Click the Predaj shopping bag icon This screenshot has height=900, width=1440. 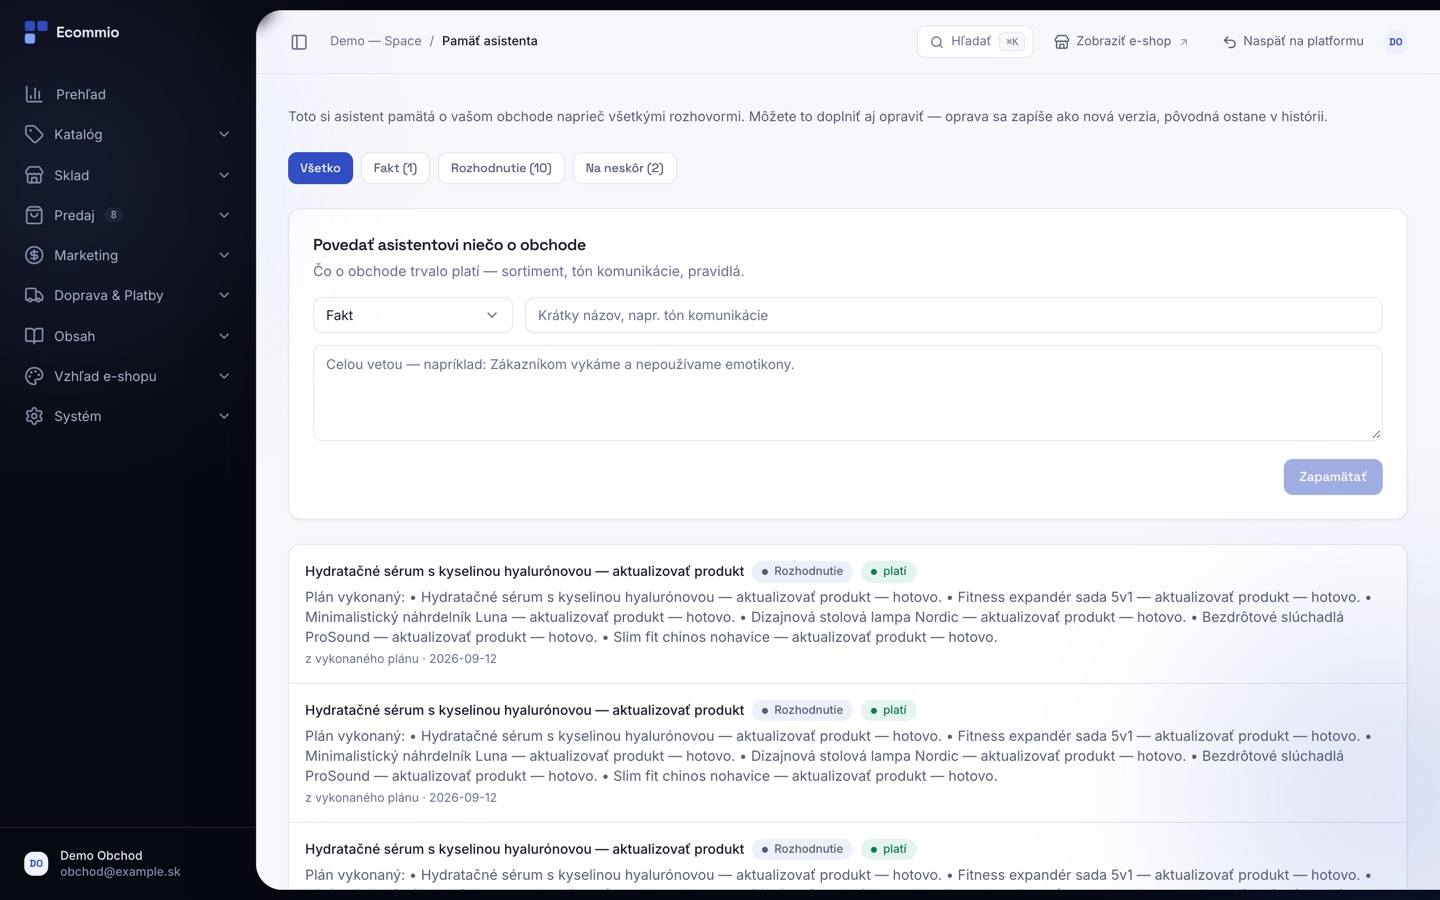point(34,215)
